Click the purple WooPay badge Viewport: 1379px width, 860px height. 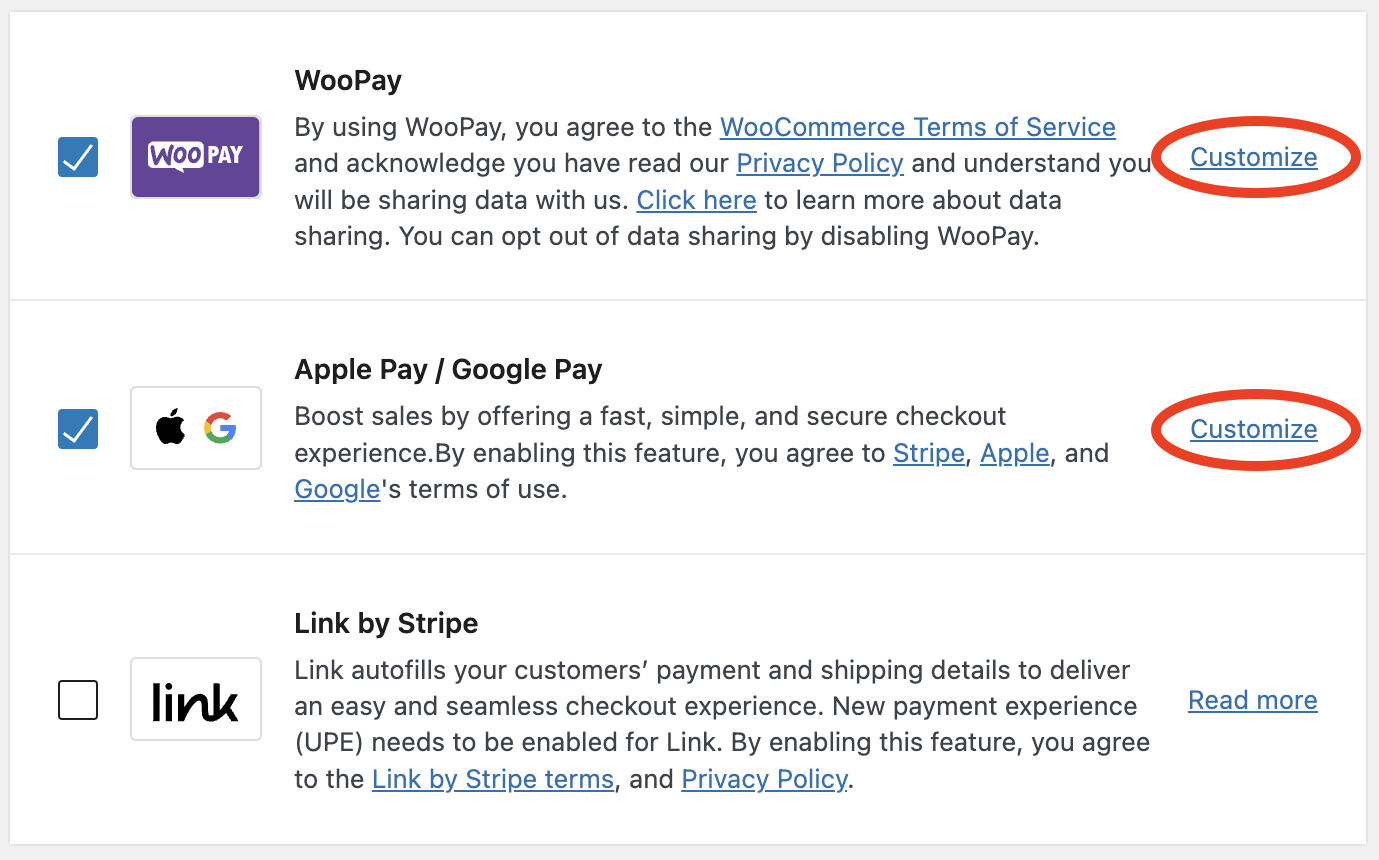click(195, 156)
